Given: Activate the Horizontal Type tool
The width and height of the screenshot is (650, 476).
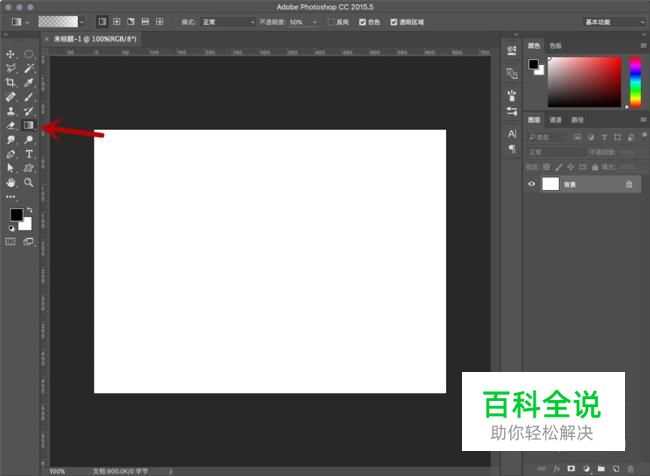Looking at the screenshot, I should [29, 154].
